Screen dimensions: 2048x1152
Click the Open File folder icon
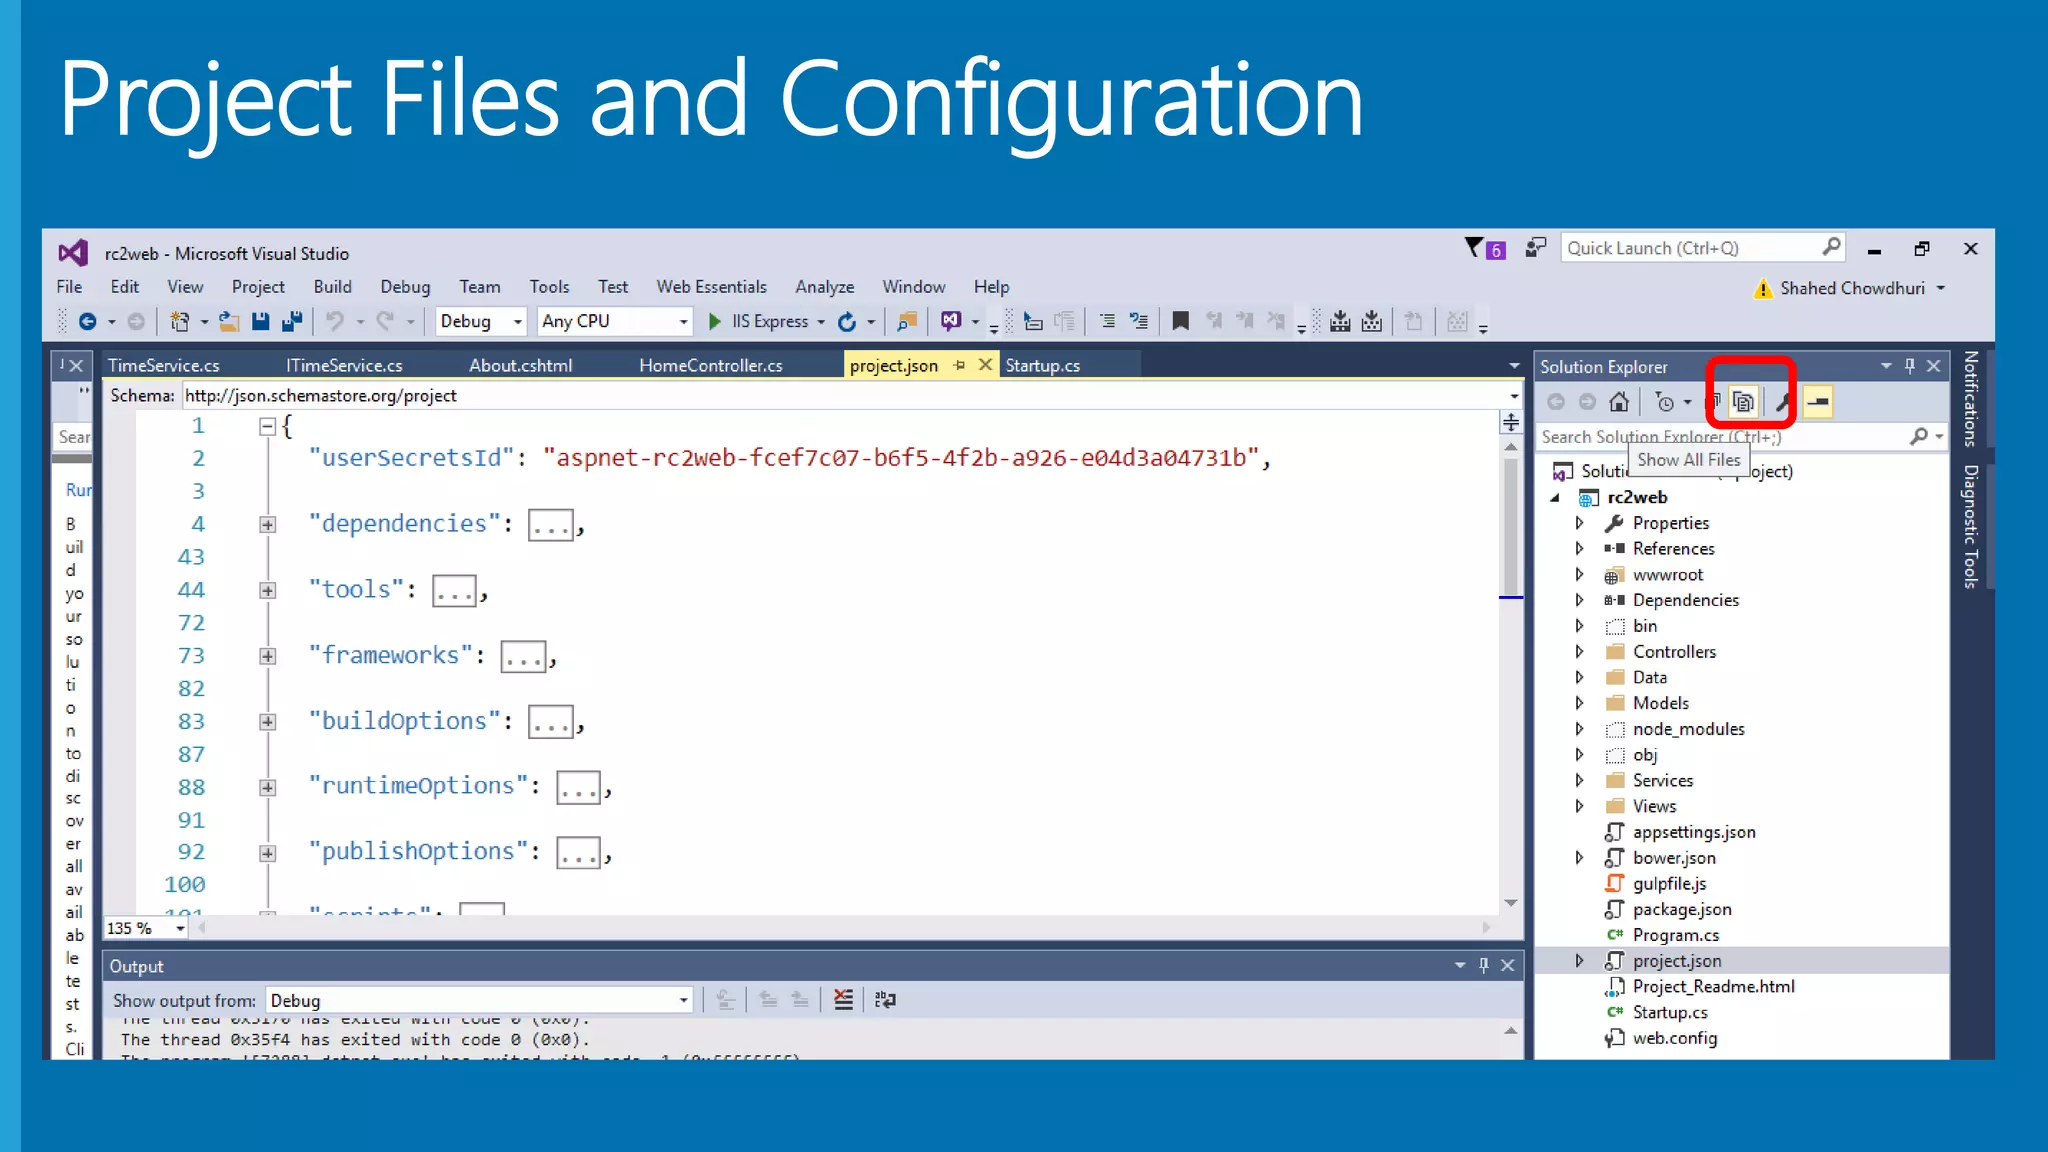click(229, 321)
